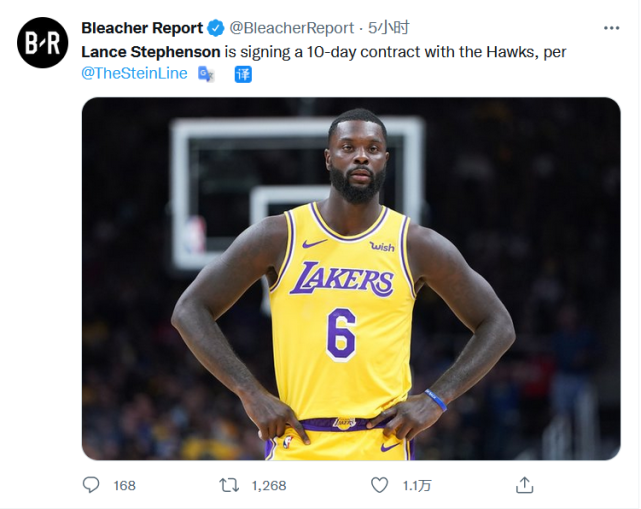Screen dimensions: 641x509
Task: Click the 1.1万 likes count
Action: pos(416,486)
